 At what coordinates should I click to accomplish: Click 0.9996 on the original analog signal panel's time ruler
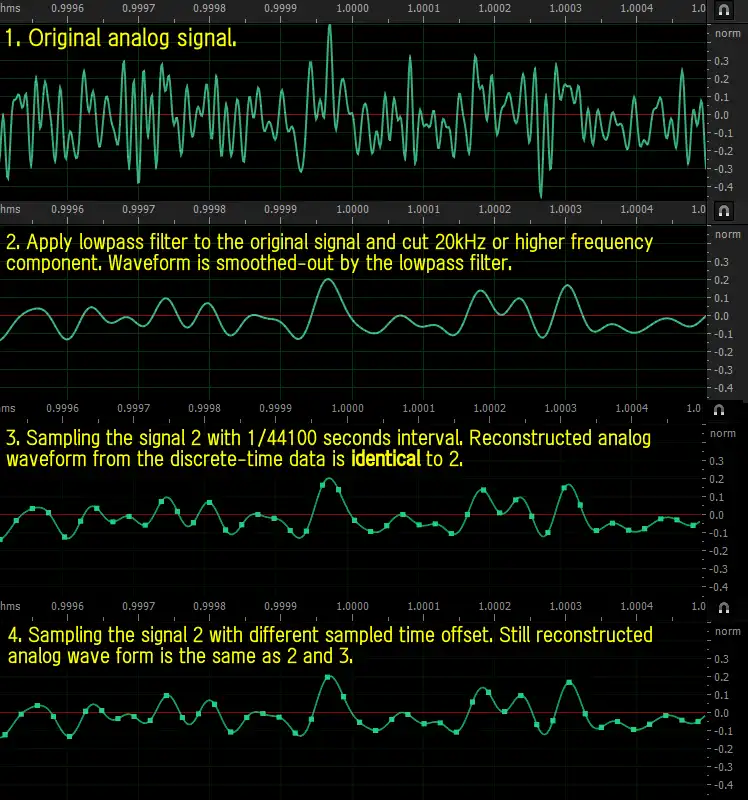67,8
